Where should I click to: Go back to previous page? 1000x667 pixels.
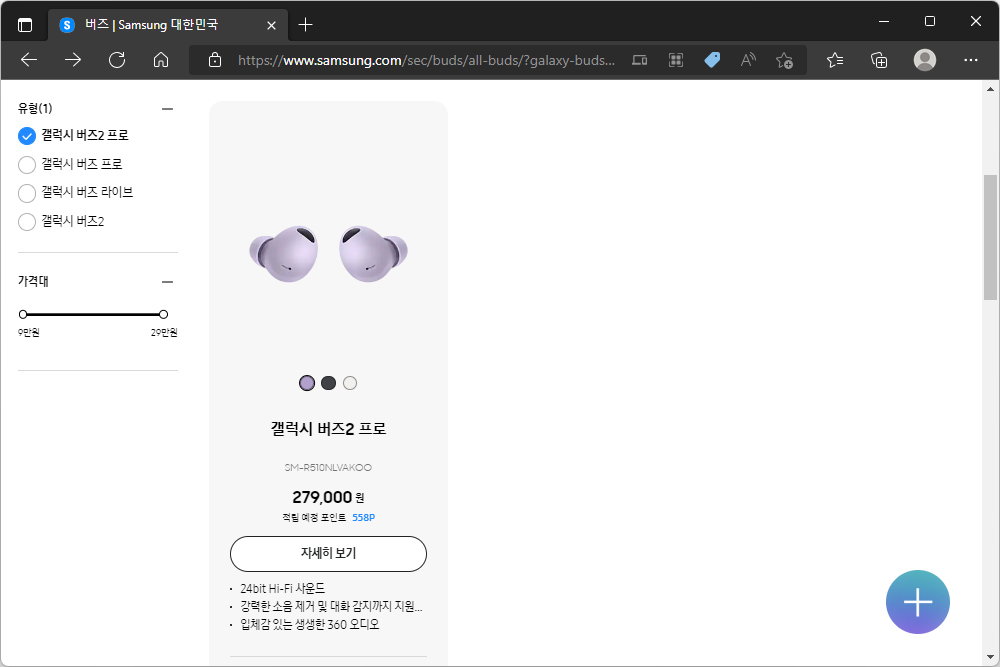coord(29,60)
